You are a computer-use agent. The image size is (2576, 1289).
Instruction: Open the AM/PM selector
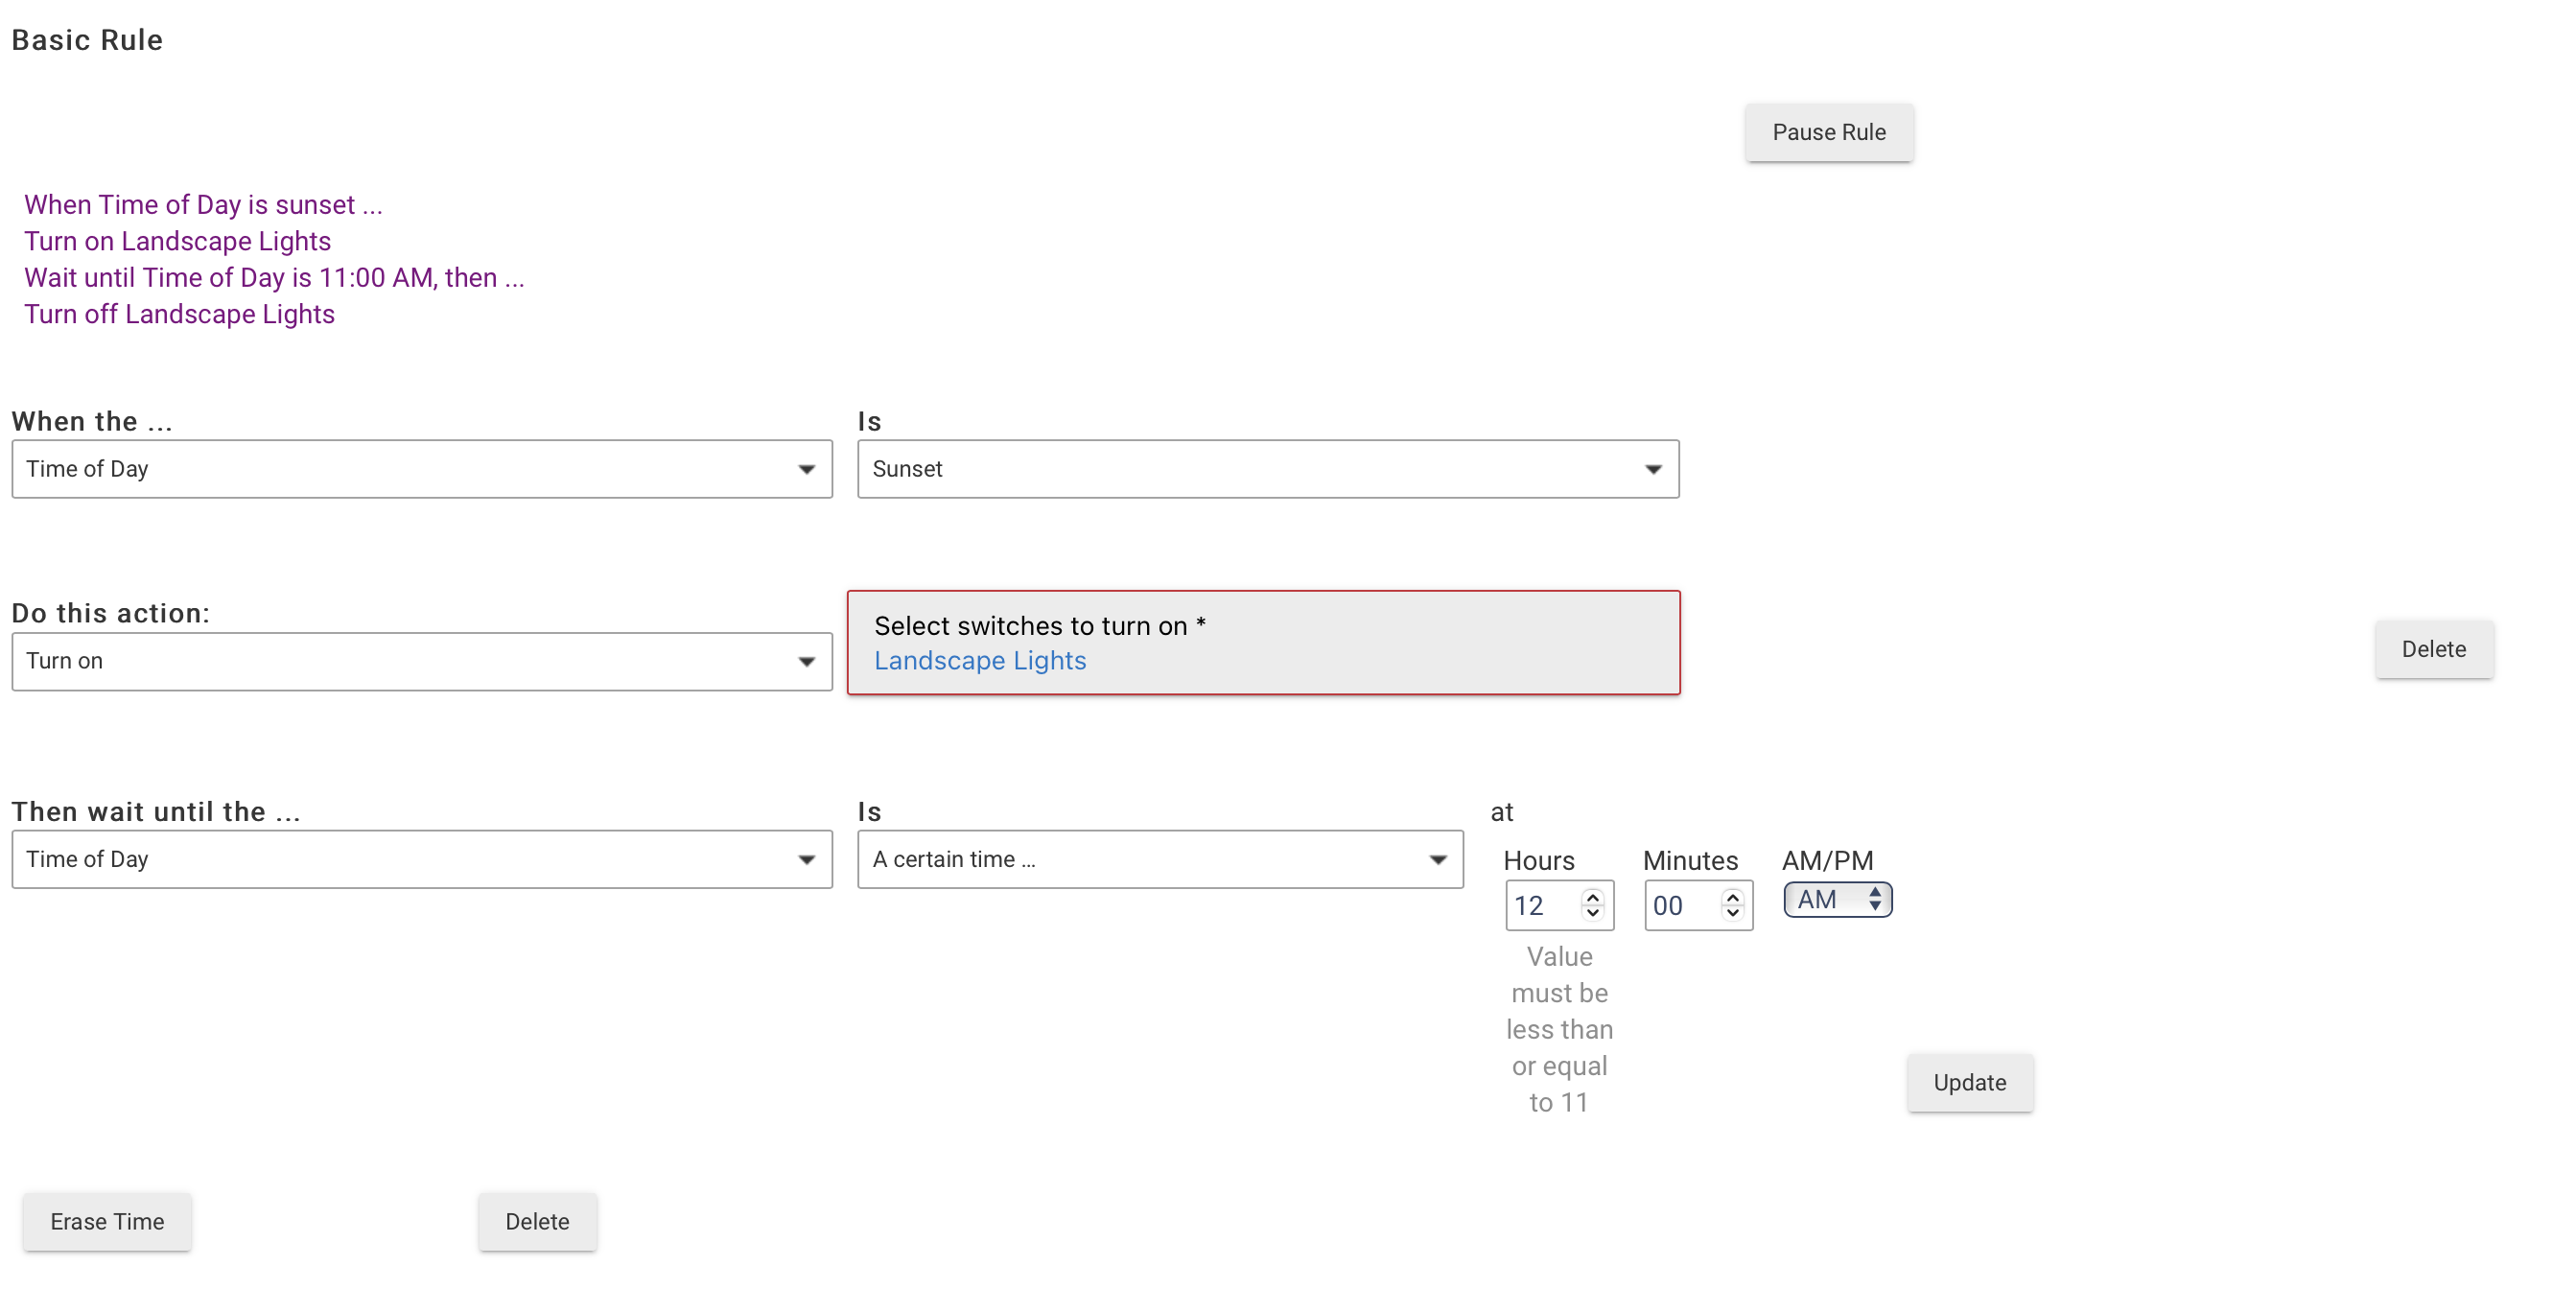1837,900
